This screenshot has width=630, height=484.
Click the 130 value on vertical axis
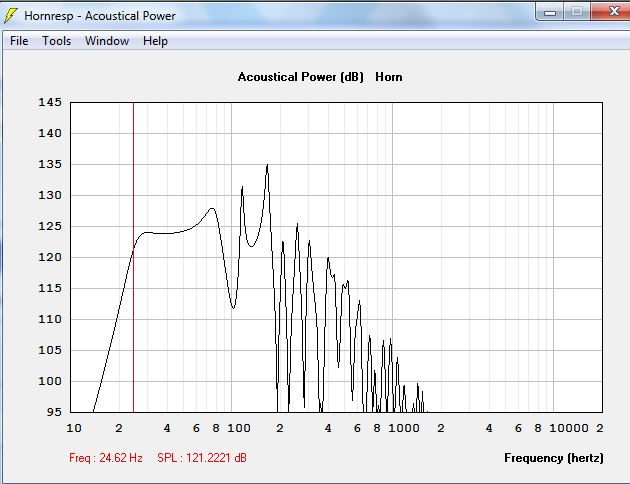pos(50,195)
